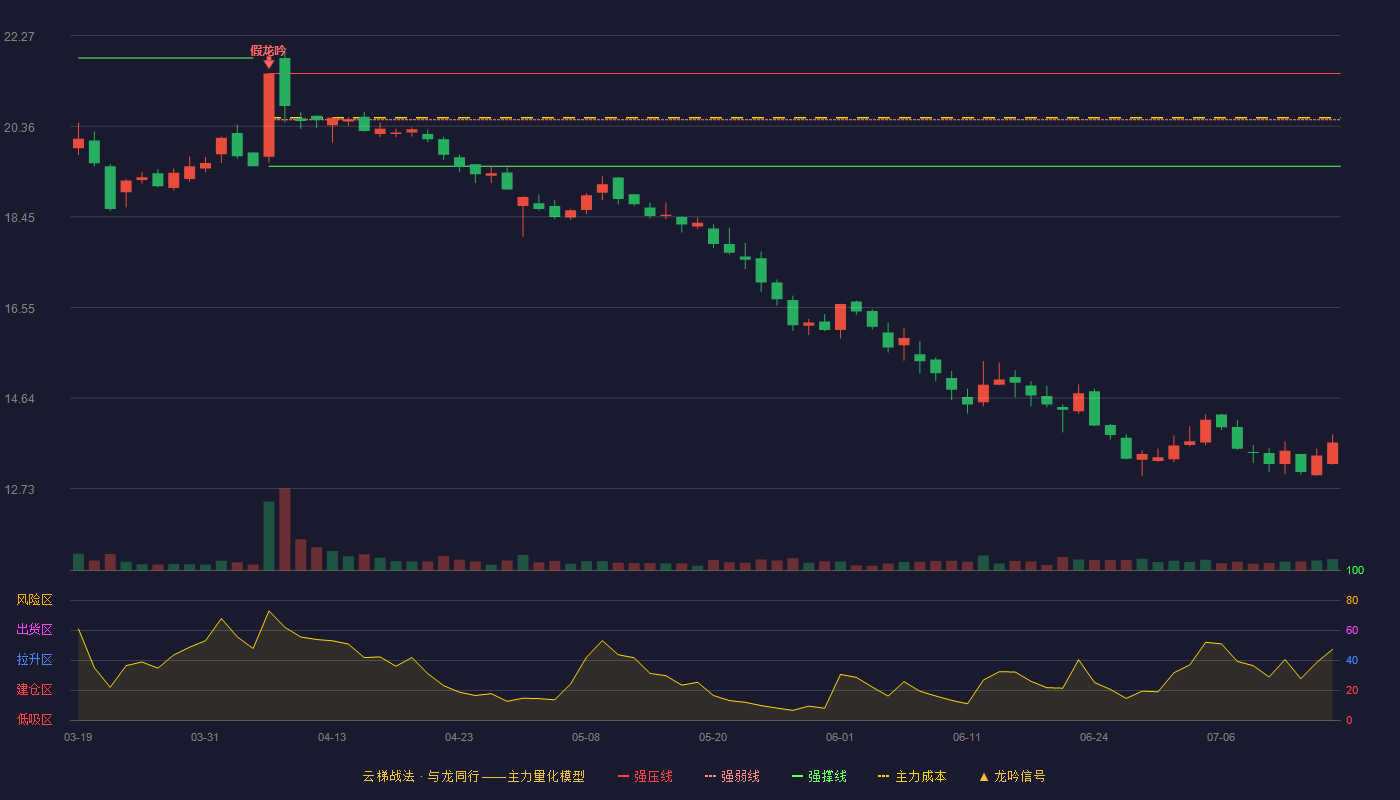Click the 03-19 date label

tap(78, 737)
